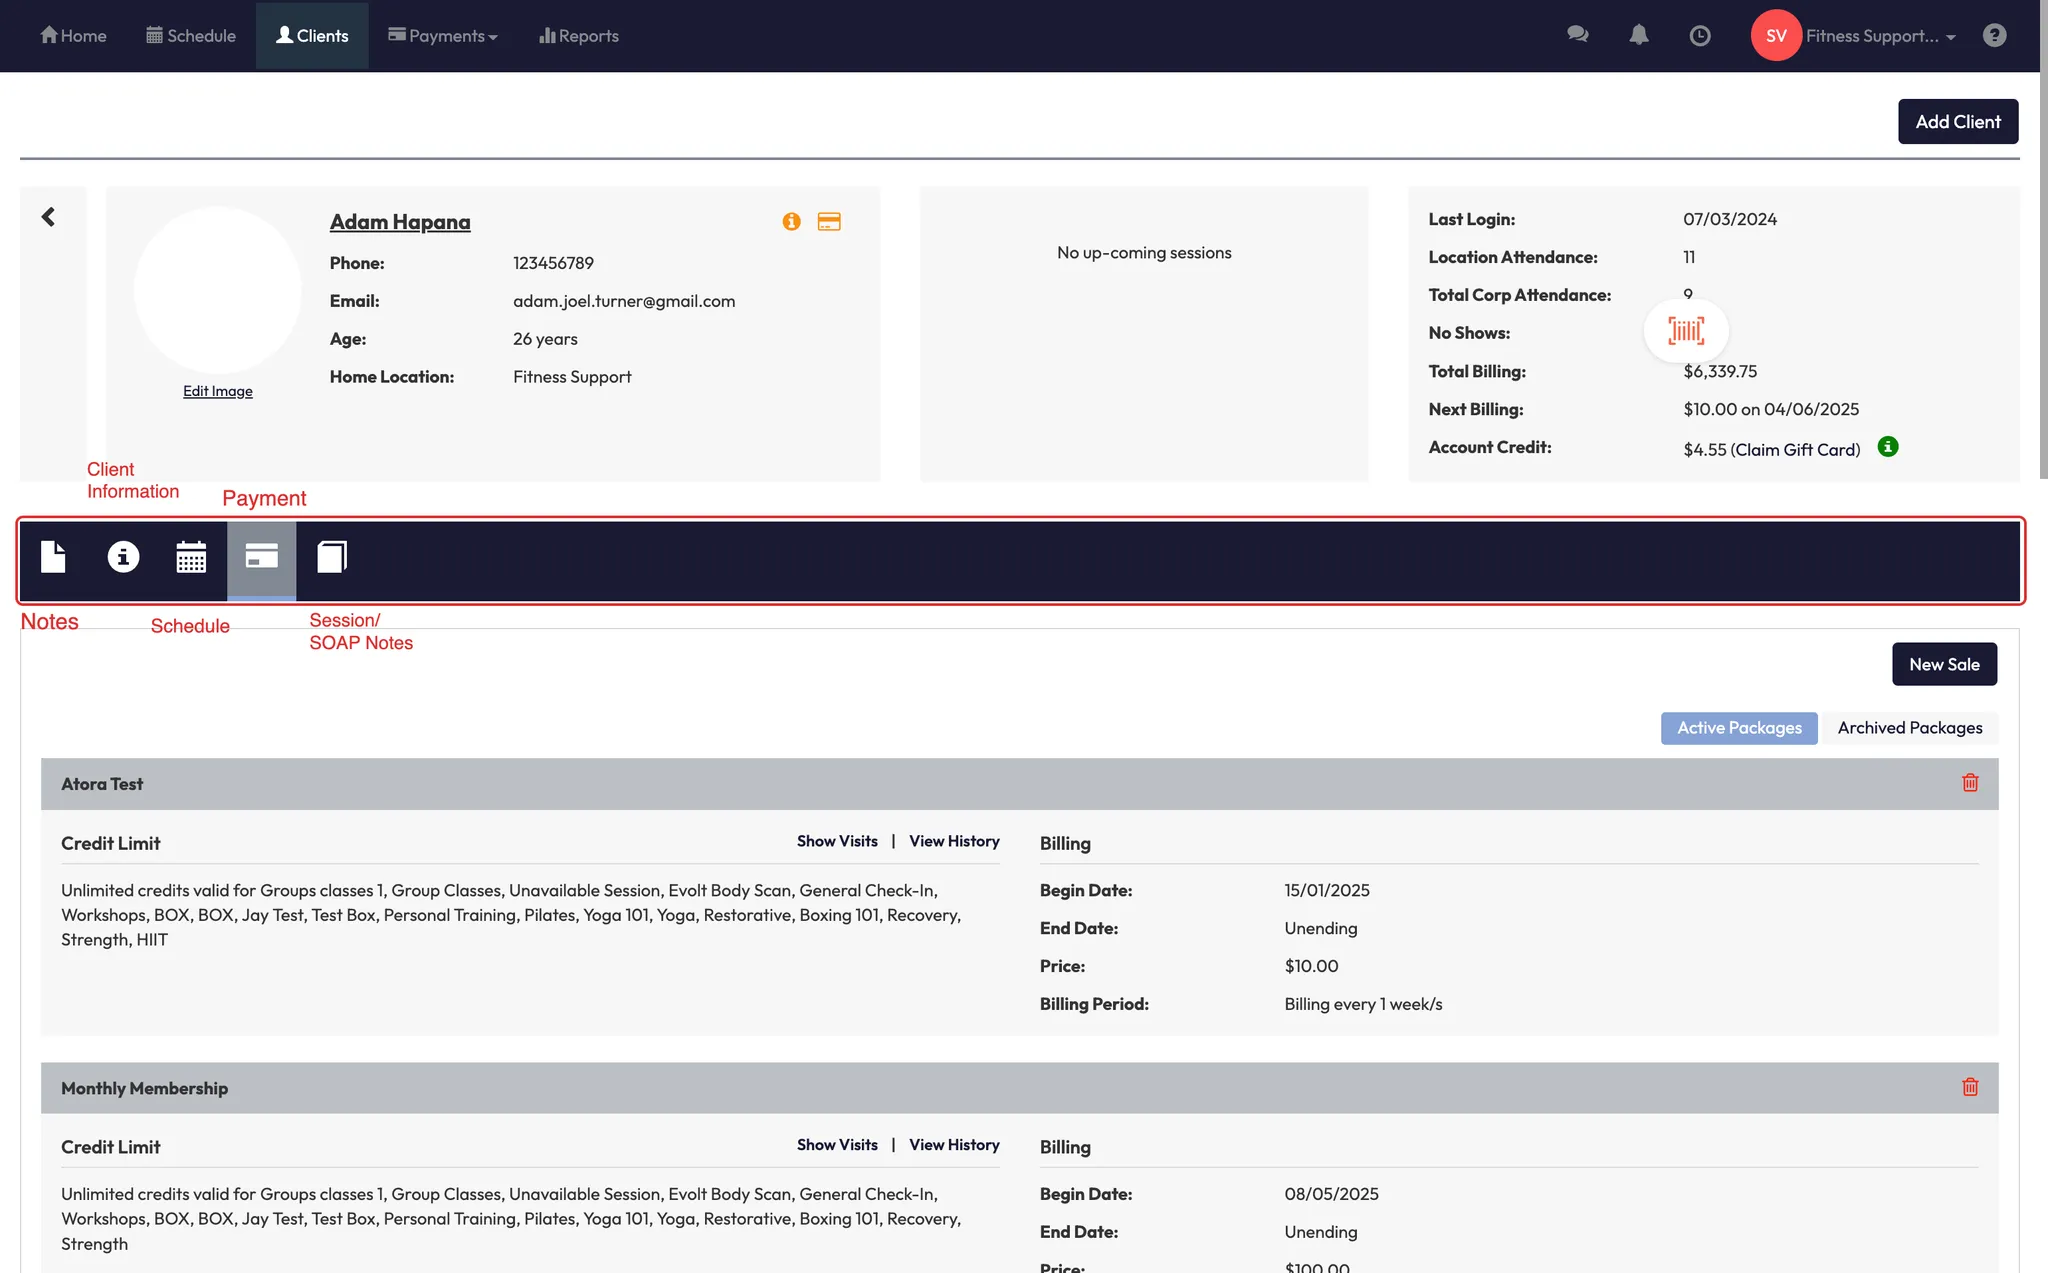This screenshot has height=1273, width=2048.
Task: Open the chat messages icon
Action: coord(1577,36)
